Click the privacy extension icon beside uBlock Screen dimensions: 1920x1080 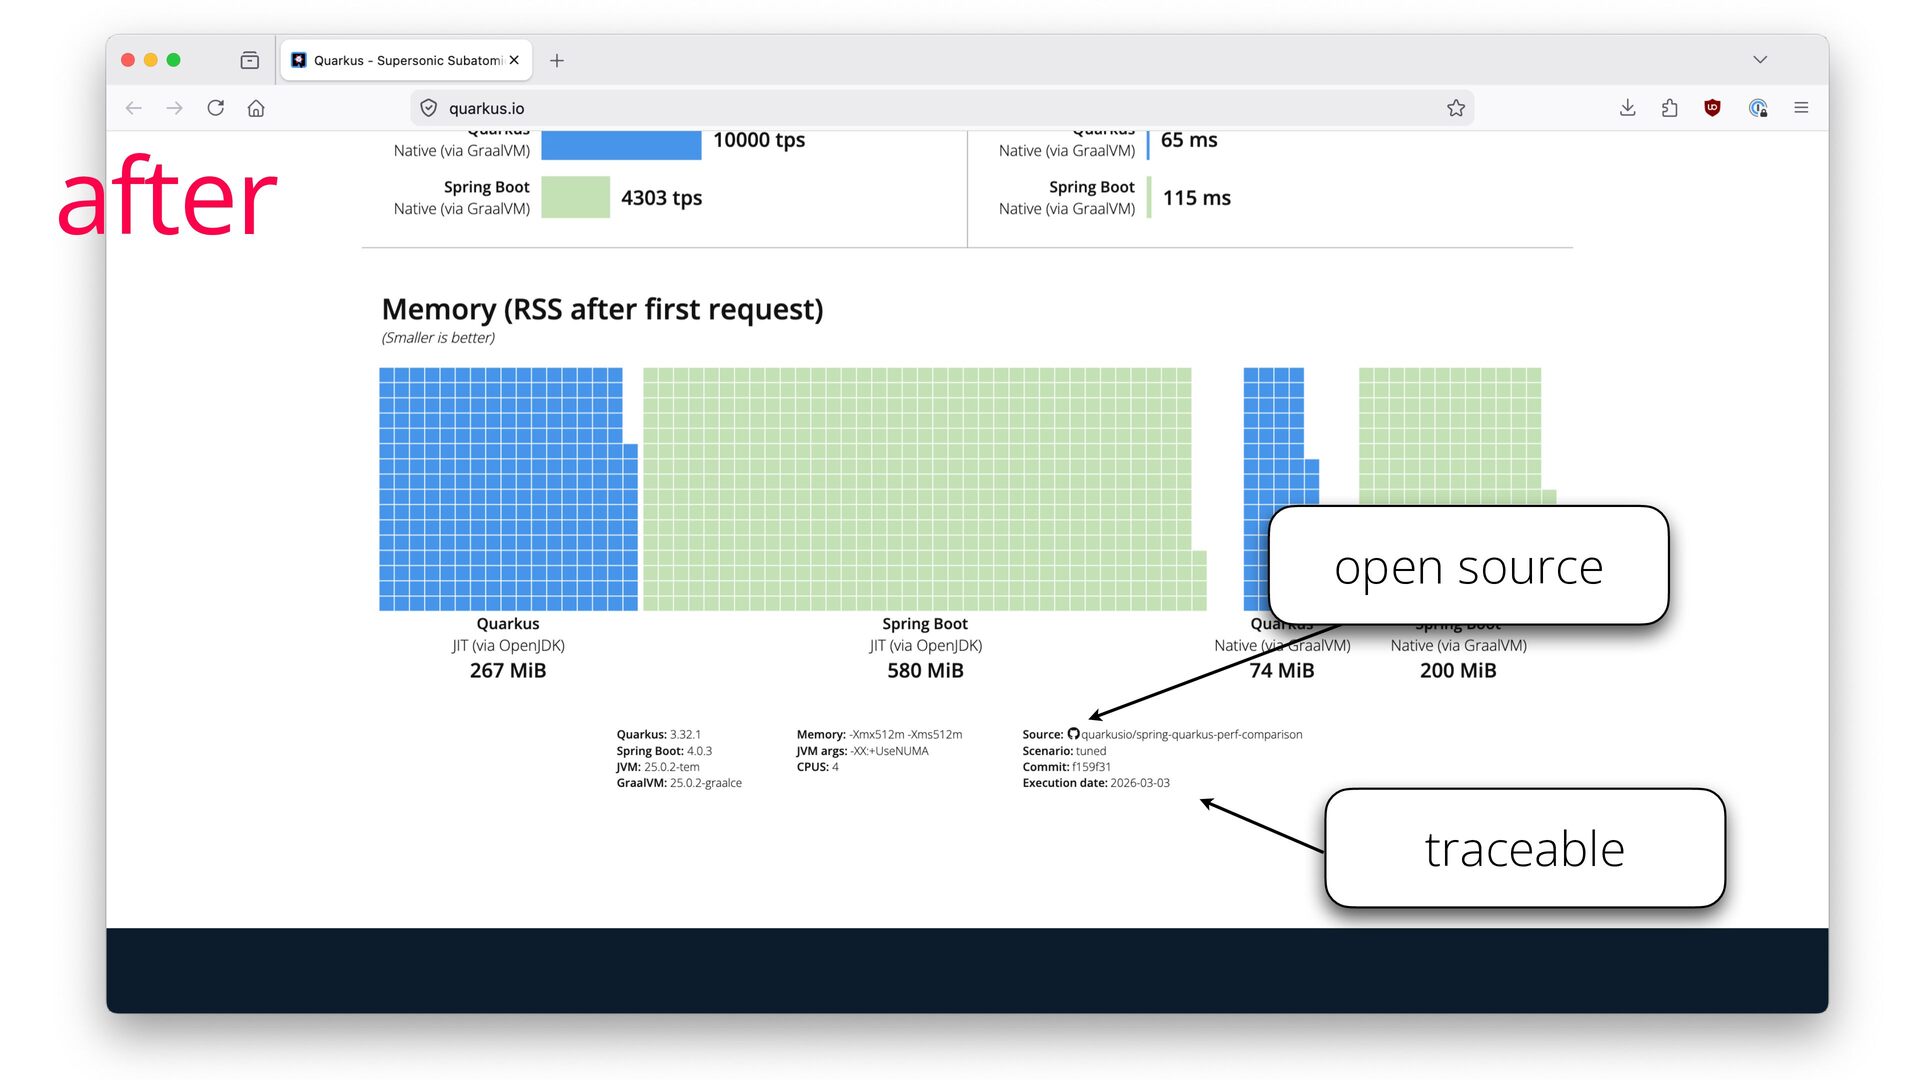coord(1757,108)
